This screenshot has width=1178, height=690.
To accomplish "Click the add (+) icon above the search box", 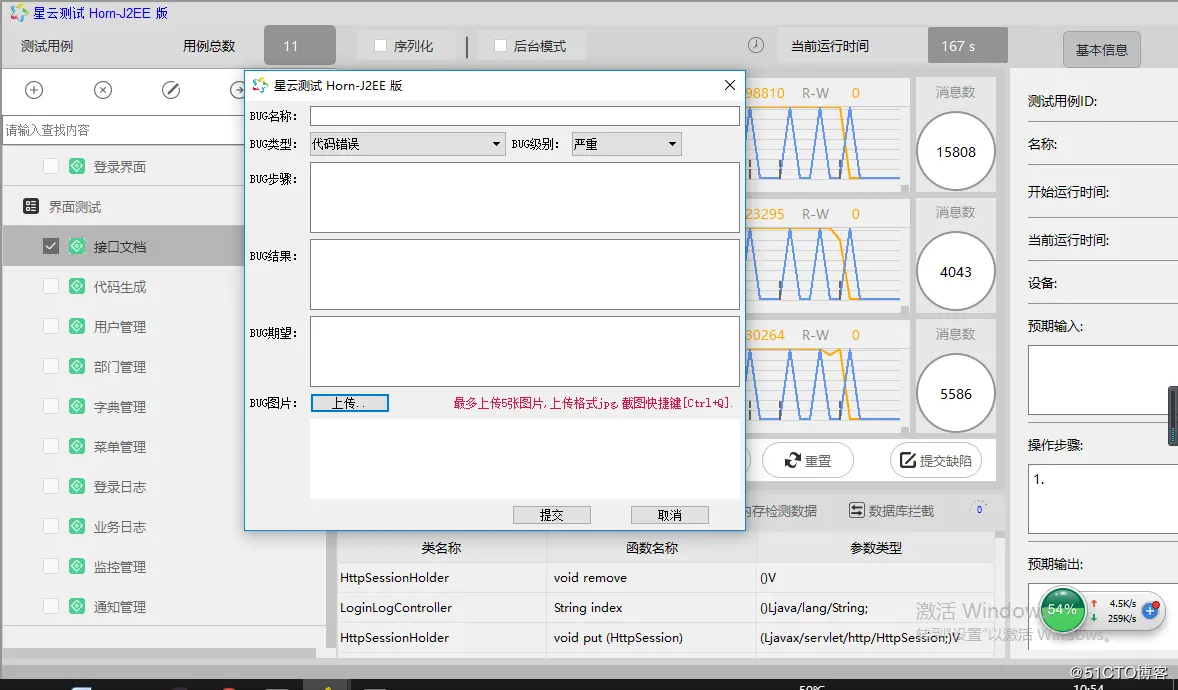I will (33, 90).
